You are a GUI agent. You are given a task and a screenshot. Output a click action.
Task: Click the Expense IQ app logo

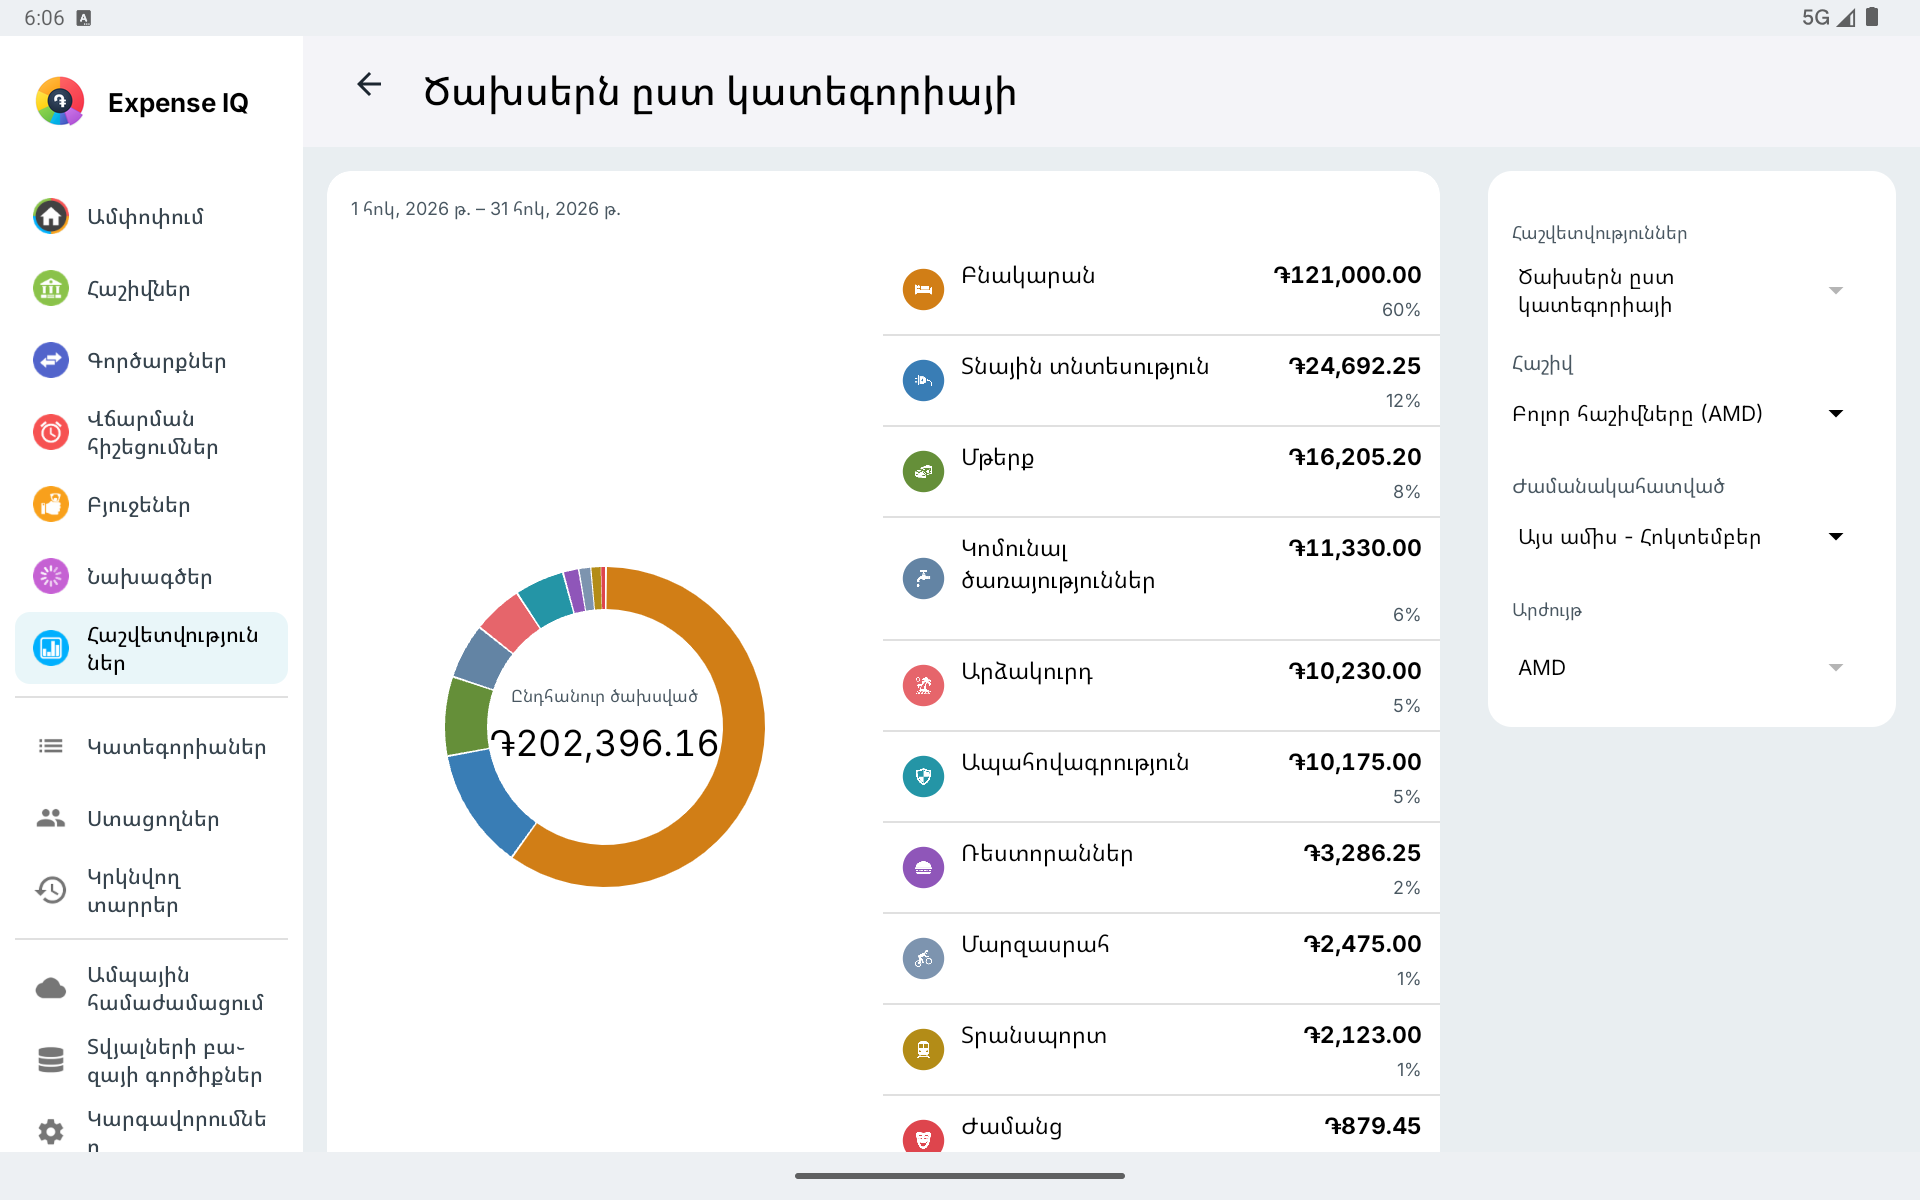[x=60, y=101]
